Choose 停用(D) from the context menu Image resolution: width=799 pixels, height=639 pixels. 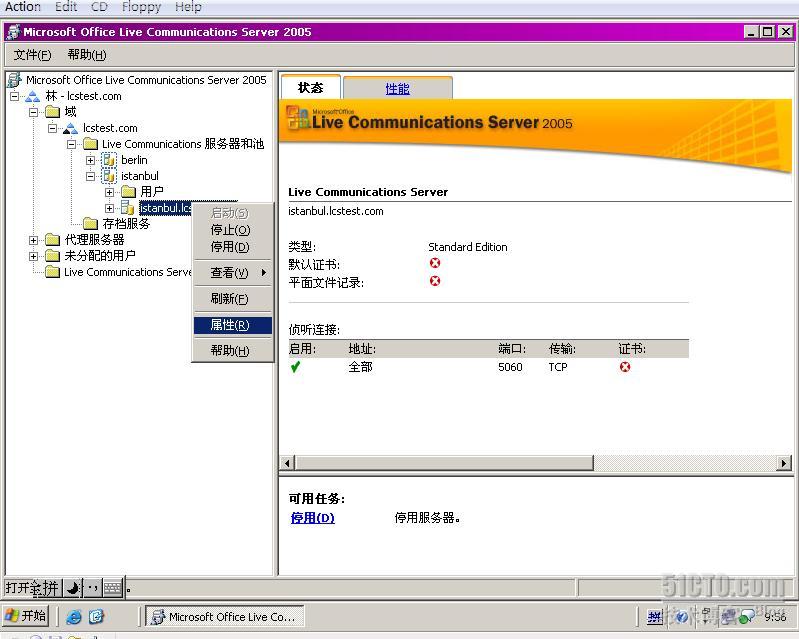pos(232,247)
